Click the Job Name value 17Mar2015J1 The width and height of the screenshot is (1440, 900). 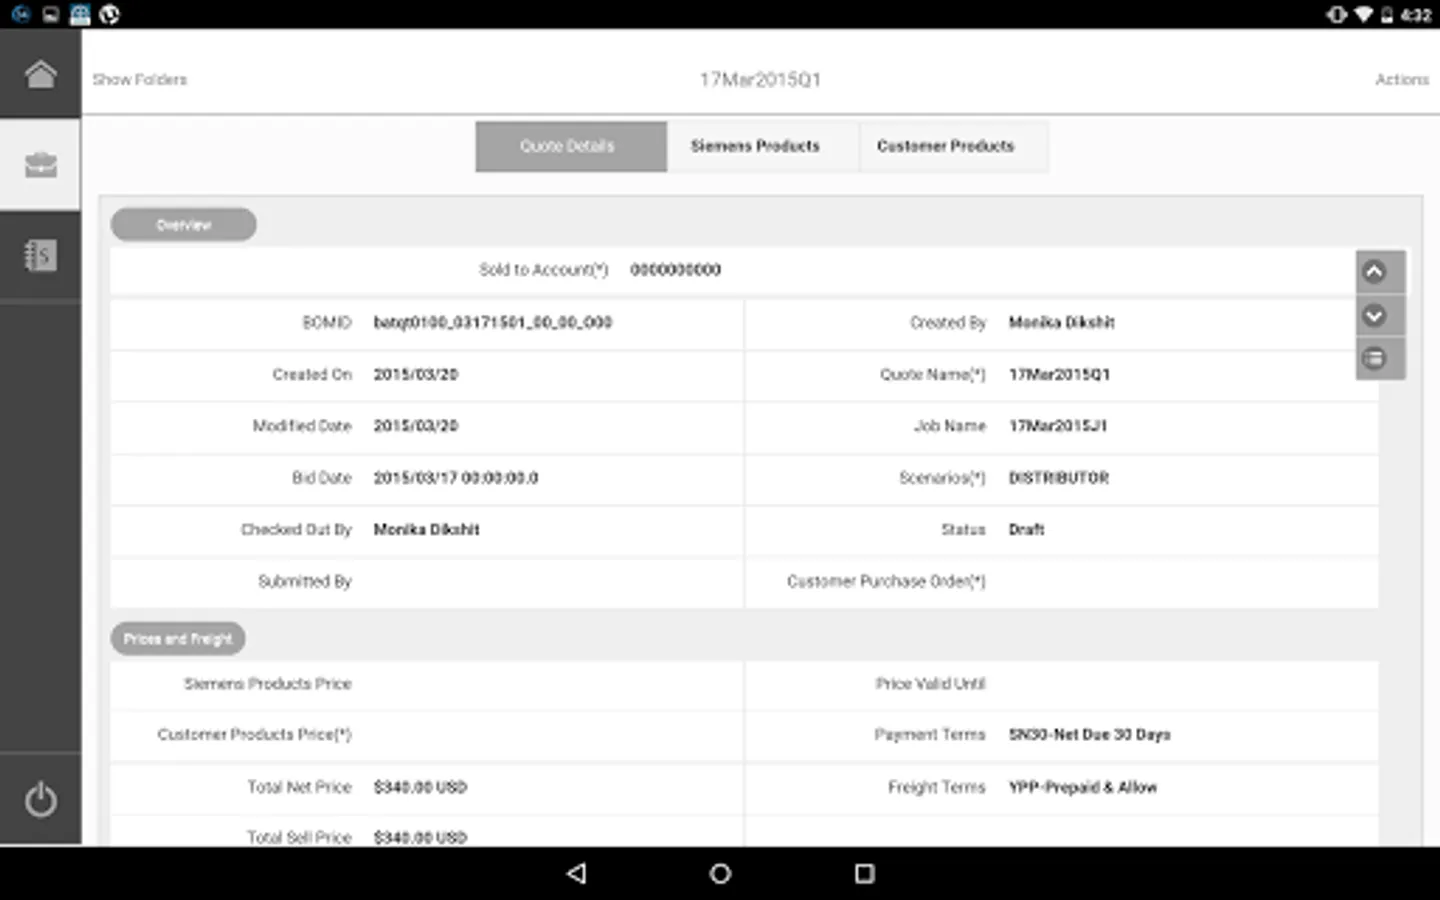[x=1057, y=426]
